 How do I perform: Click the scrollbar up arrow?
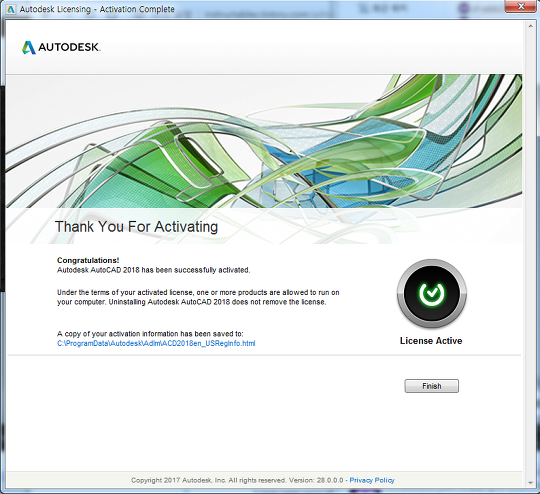[x=530, y=26]
